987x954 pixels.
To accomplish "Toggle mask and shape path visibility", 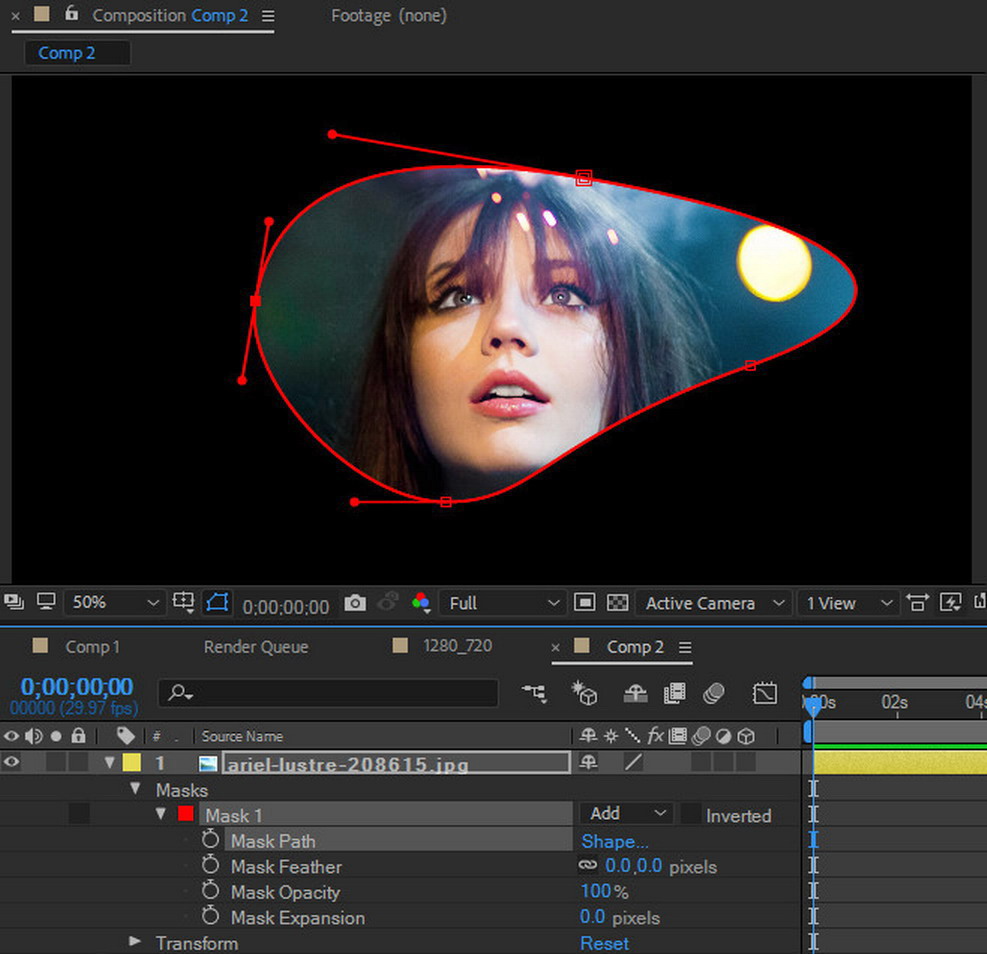I will tap(217, 603).
